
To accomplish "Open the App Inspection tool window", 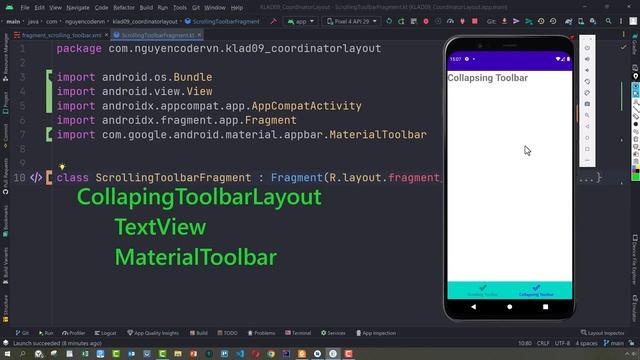I will (376, 333).
